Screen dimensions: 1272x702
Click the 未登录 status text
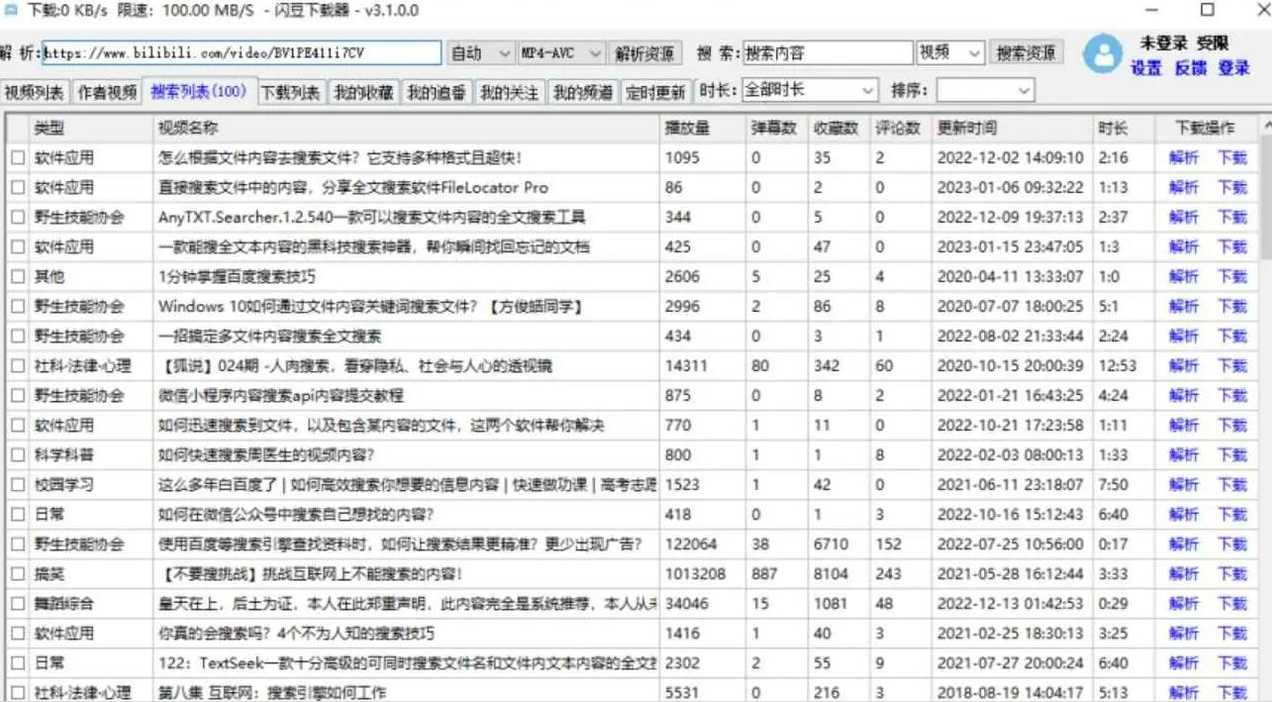pyautogui.click(x=1164, y=44)
